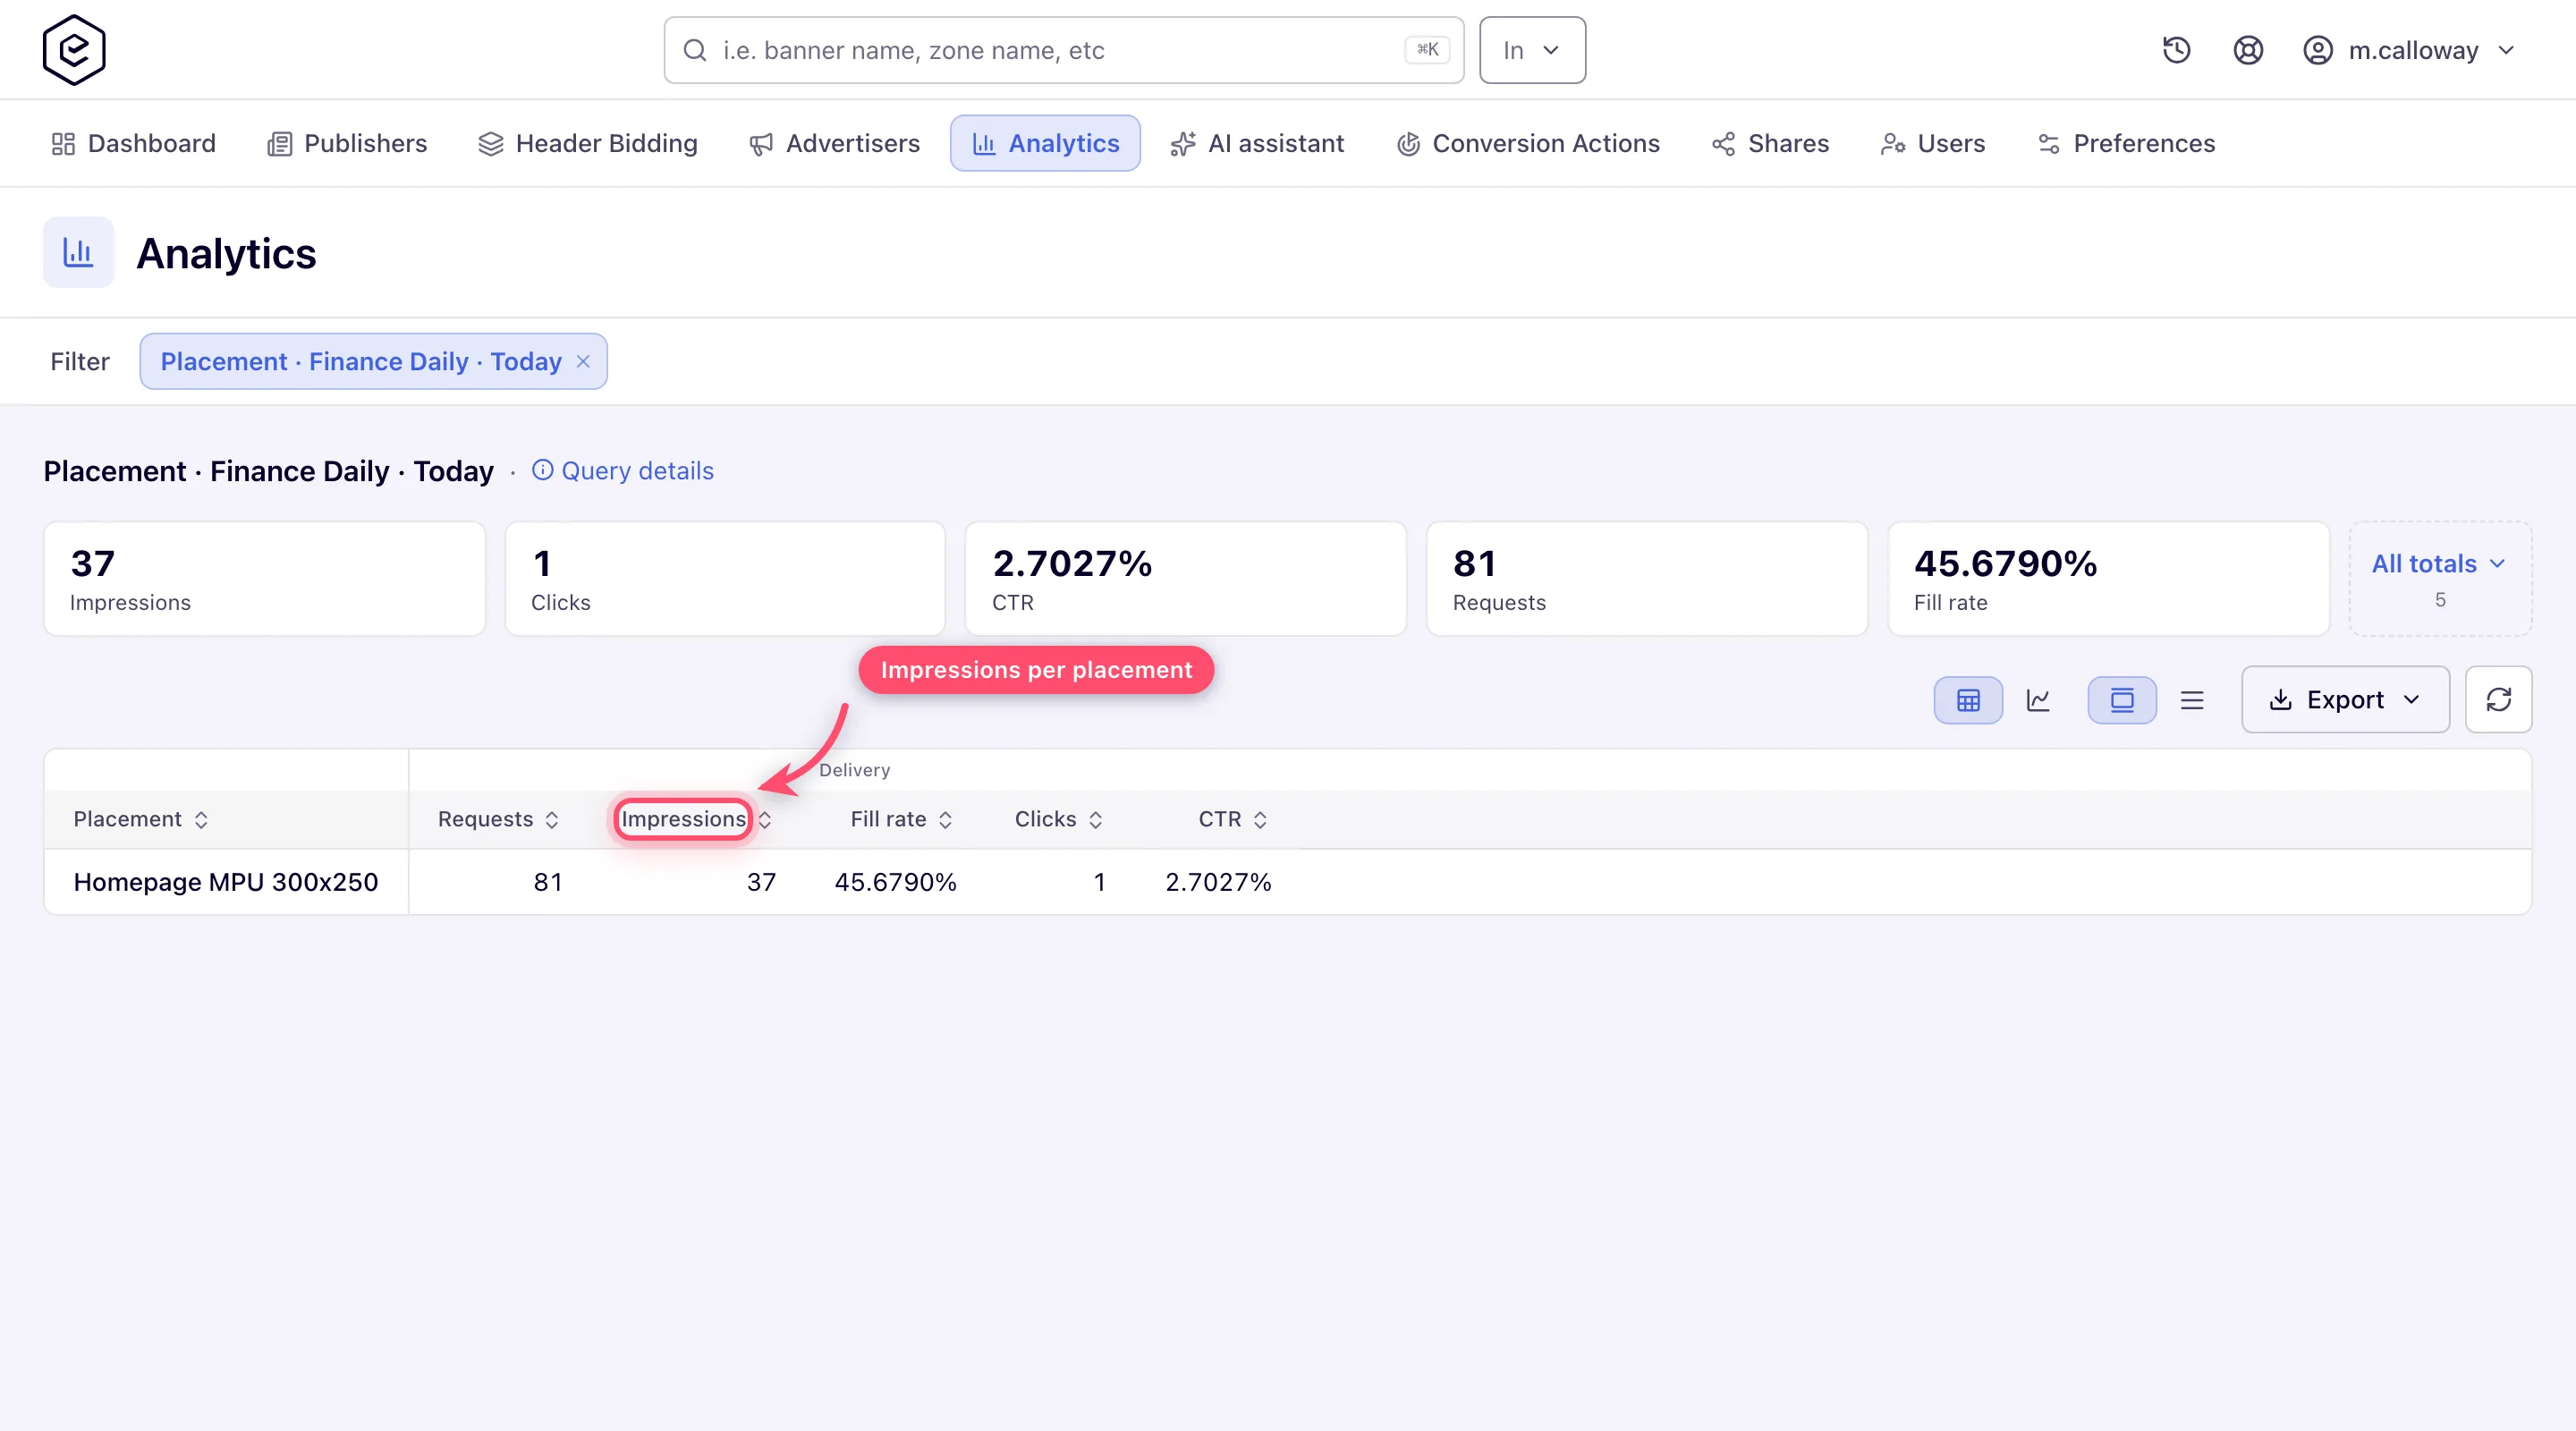Switch to line chart view icon
Image resolution: width=2576 pixels, height=1431 pixels.
click(x=2038, y=700)
